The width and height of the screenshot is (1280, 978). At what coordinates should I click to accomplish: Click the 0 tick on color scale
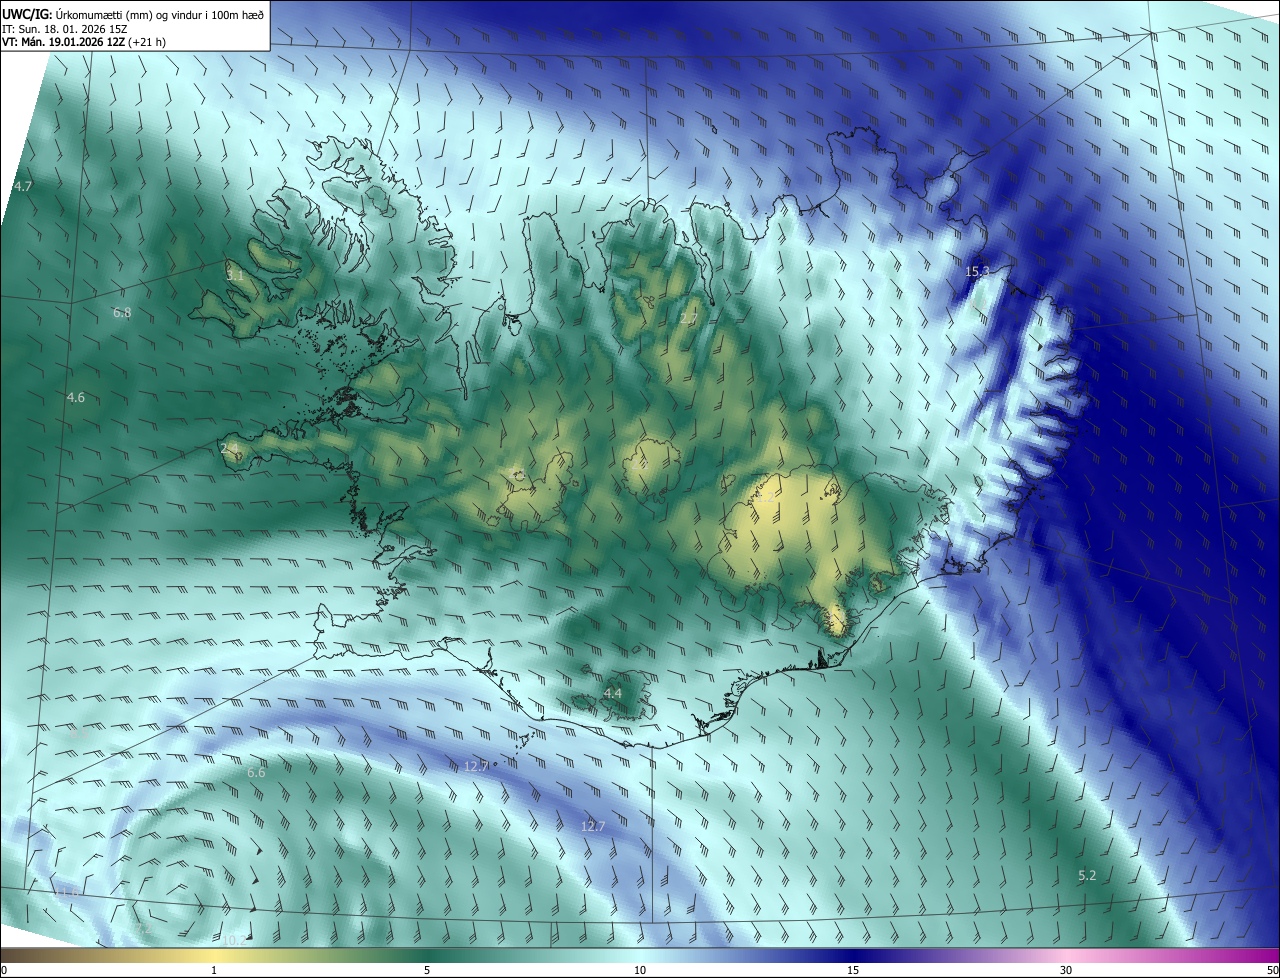pyautogui.click(x=4, y=970)
